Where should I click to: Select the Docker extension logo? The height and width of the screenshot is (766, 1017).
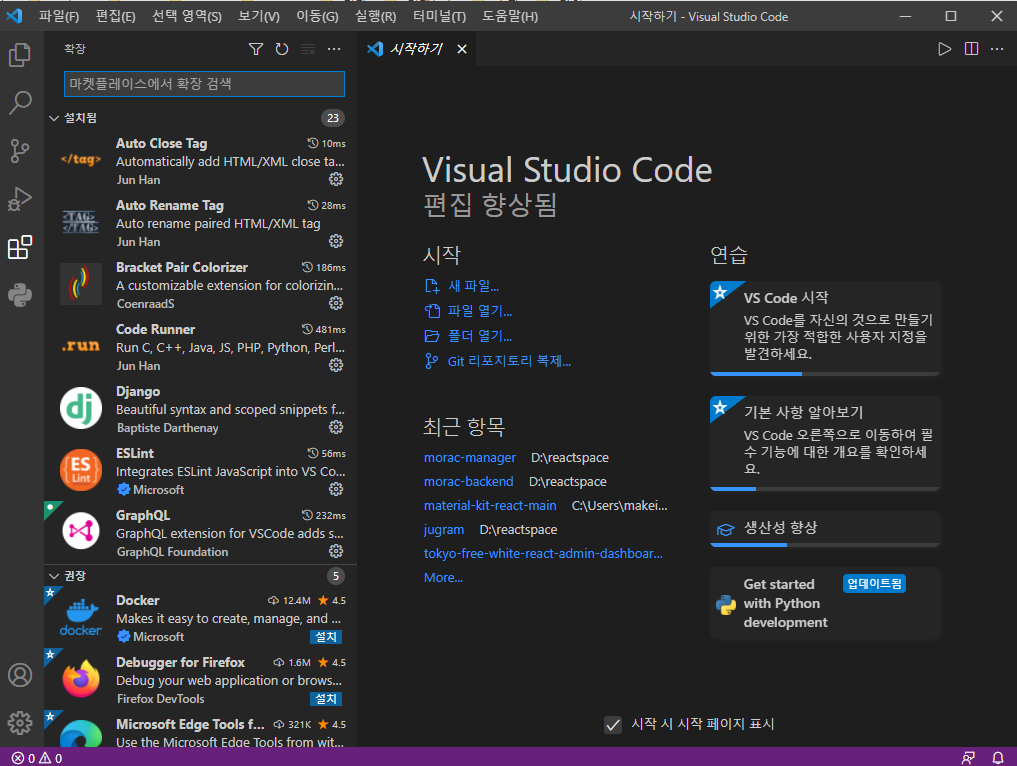80,617
